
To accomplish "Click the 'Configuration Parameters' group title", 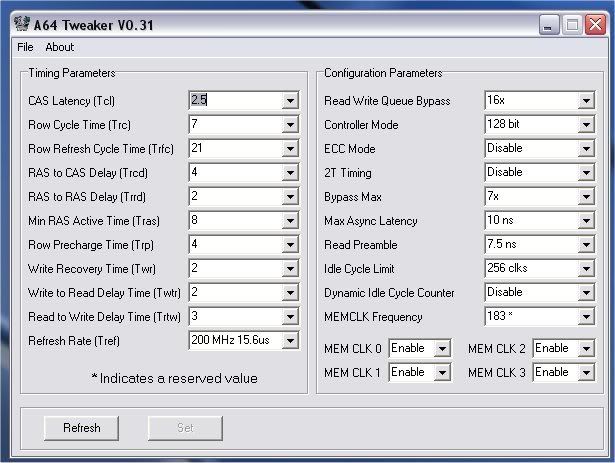I will [383, 73].
